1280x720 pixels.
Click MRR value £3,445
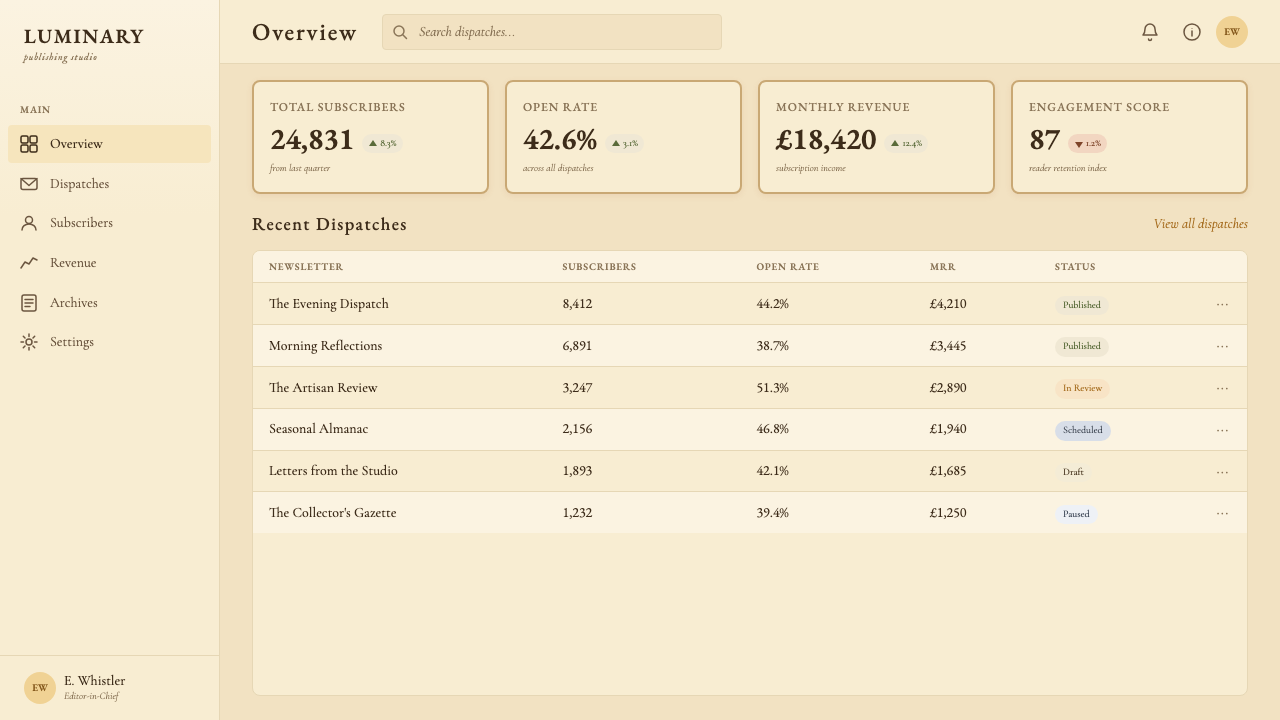pos(948,346)
